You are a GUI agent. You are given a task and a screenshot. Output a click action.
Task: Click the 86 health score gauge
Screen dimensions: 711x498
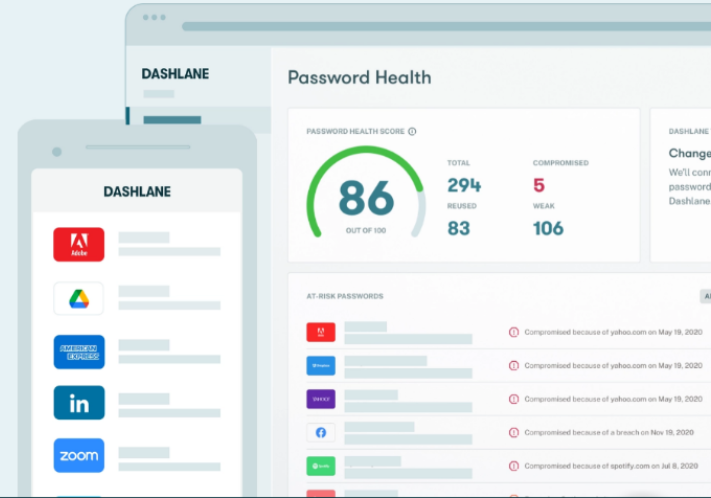[366, 198]
